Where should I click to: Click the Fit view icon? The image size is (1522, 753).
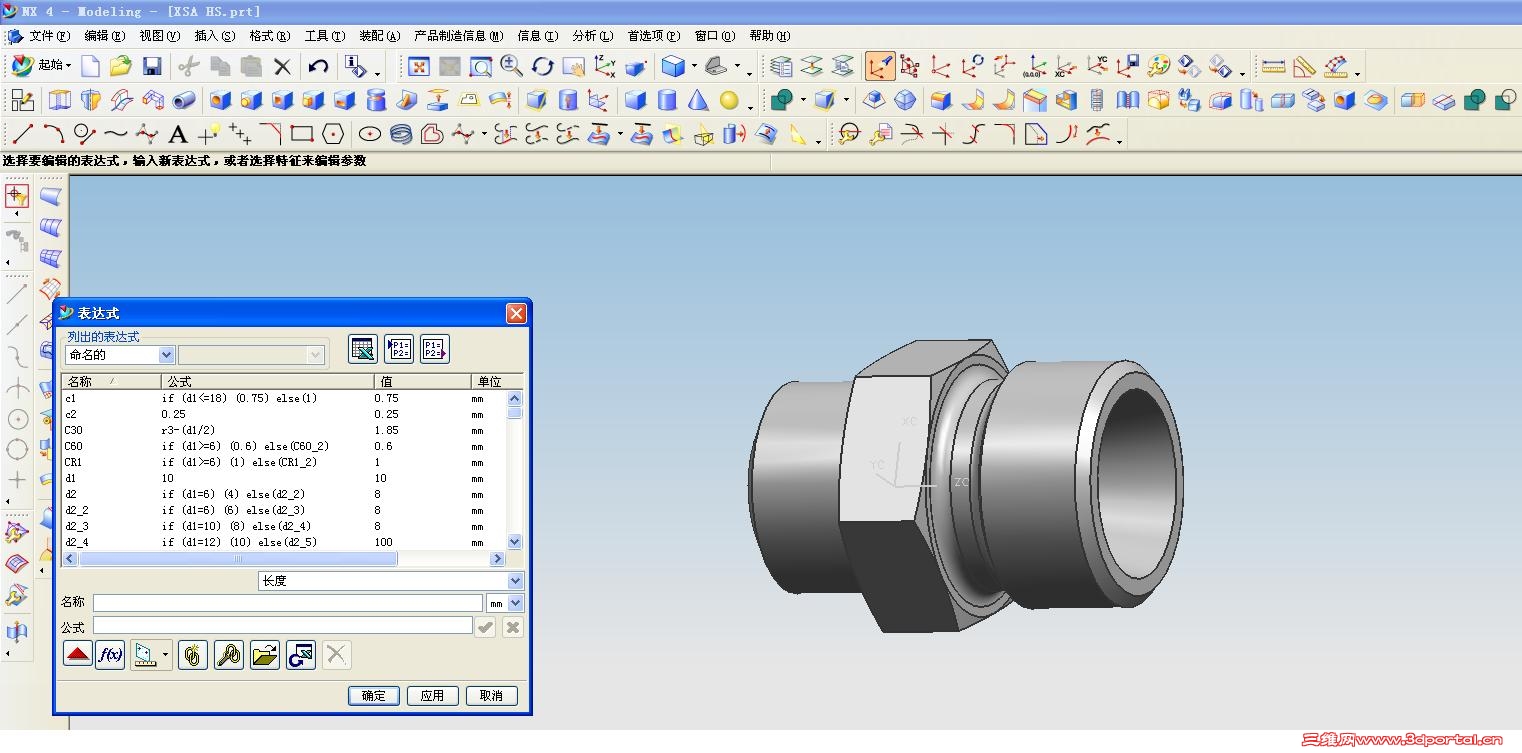pyautogui.click(x=419, y=67)
